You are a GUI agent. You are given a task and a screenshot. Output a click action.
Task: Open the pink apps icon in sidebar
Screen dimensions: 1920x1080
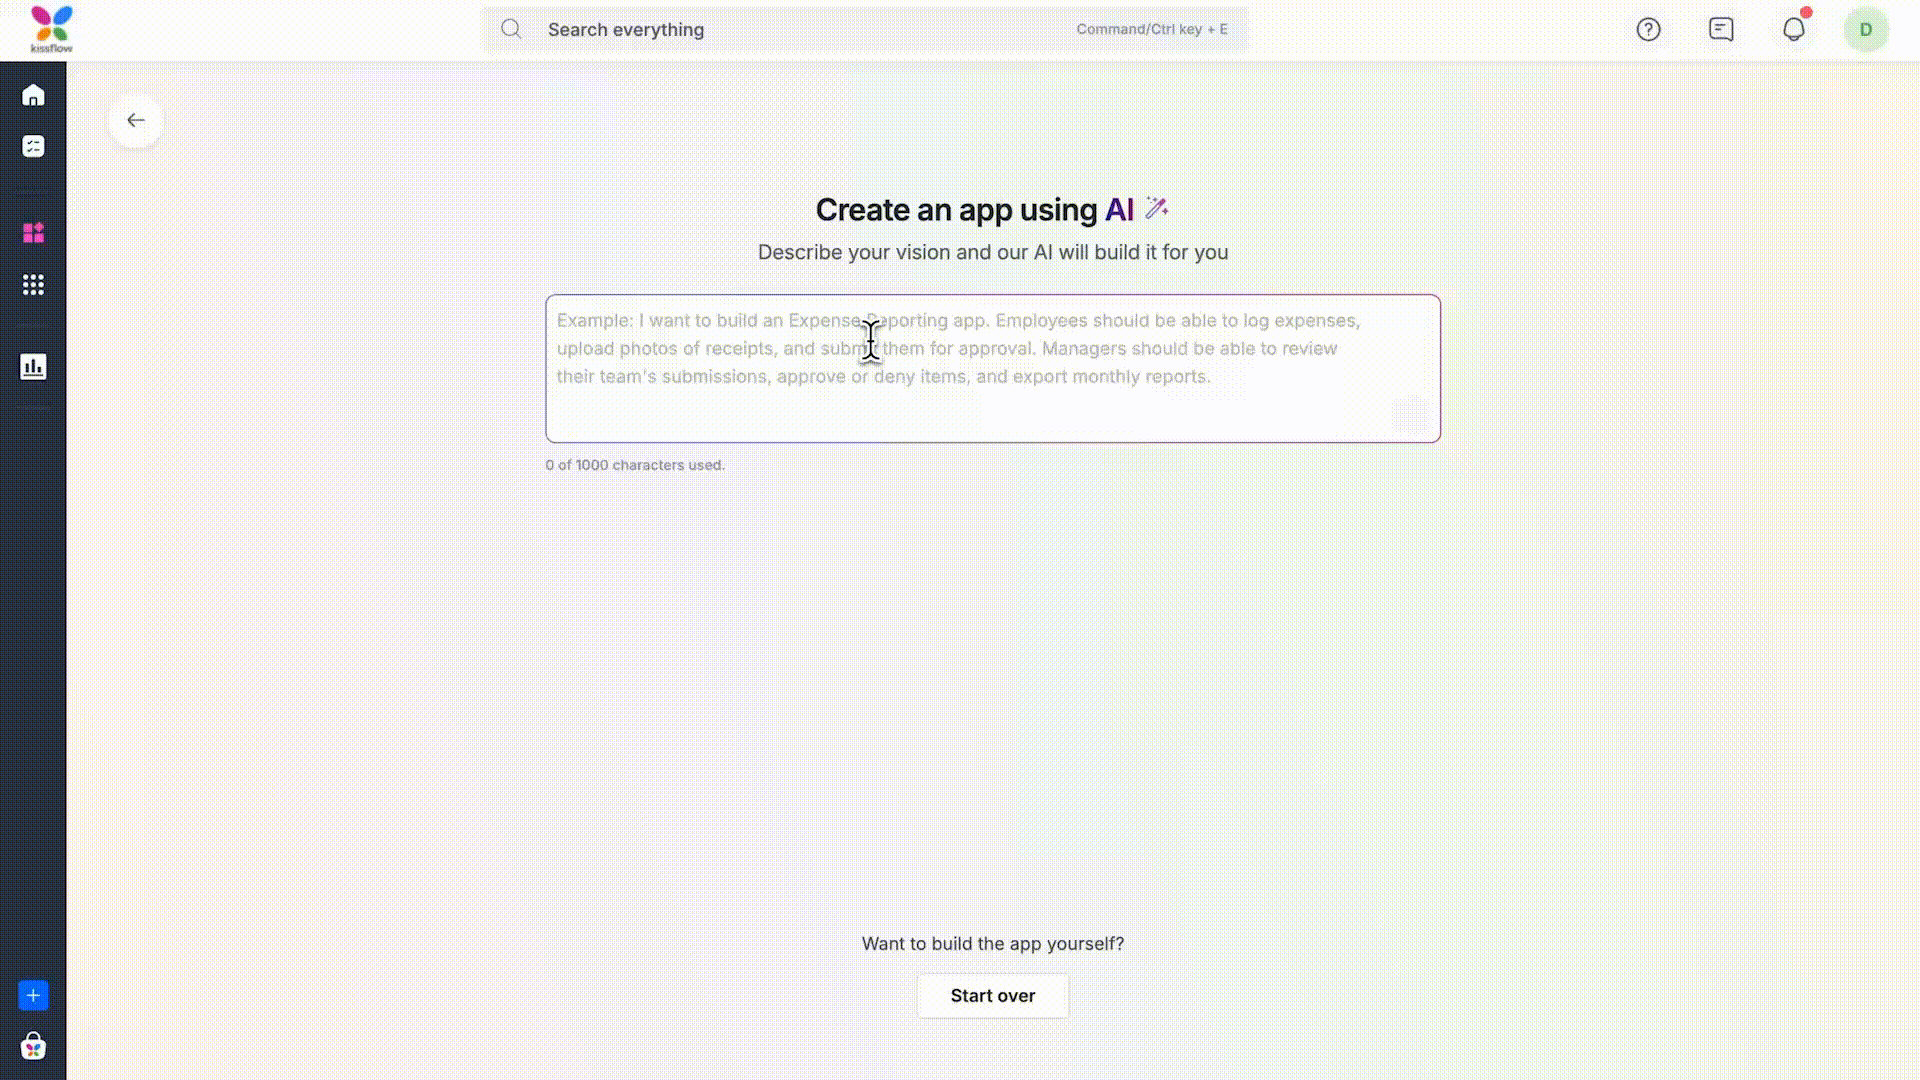click(33, 233)
